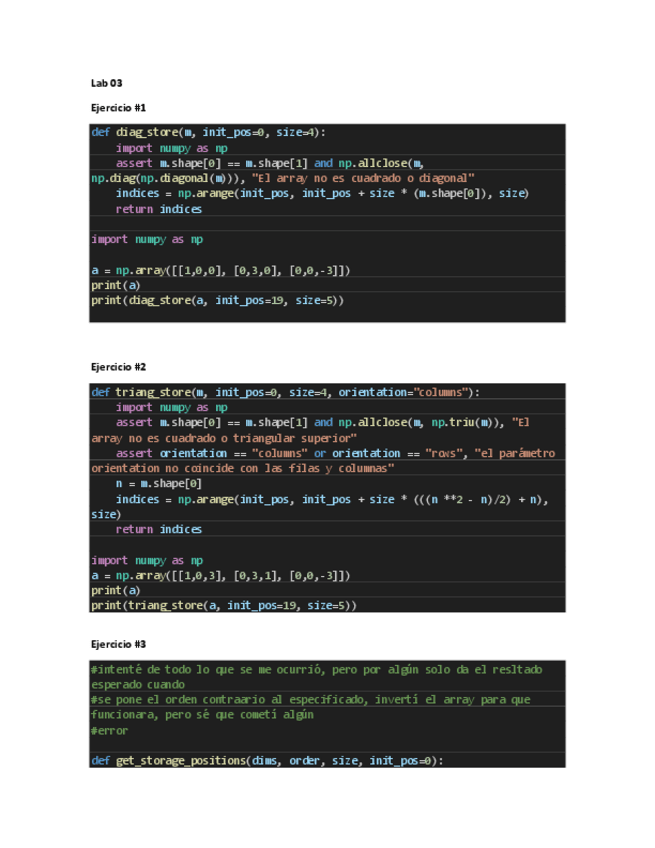Viewport: 655px width, 848px height.
Task: Click the print(triang_store(a, init_pos=19, size=5)) line
Action: coord(223,605)
